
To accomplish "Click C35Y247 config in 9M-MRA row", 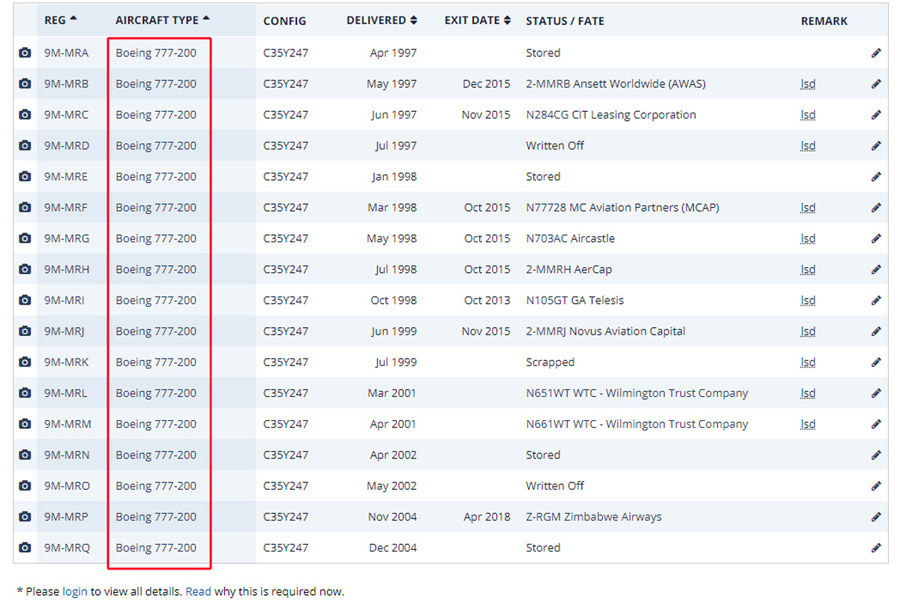I will click(285, 53).
